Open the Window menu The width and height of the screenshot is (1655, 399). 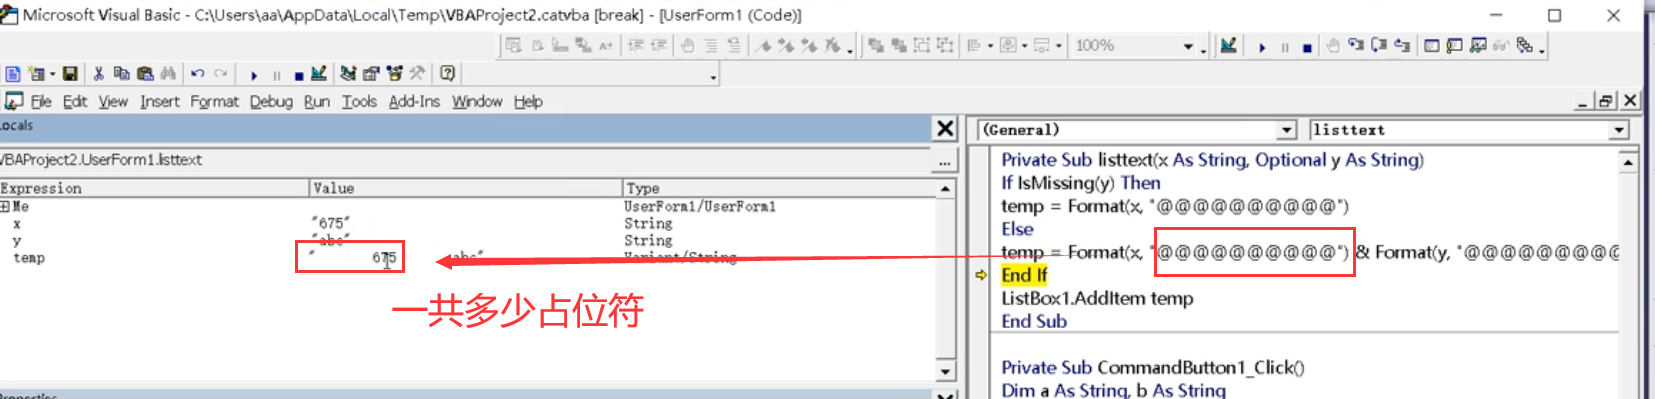tap(477, 102)
